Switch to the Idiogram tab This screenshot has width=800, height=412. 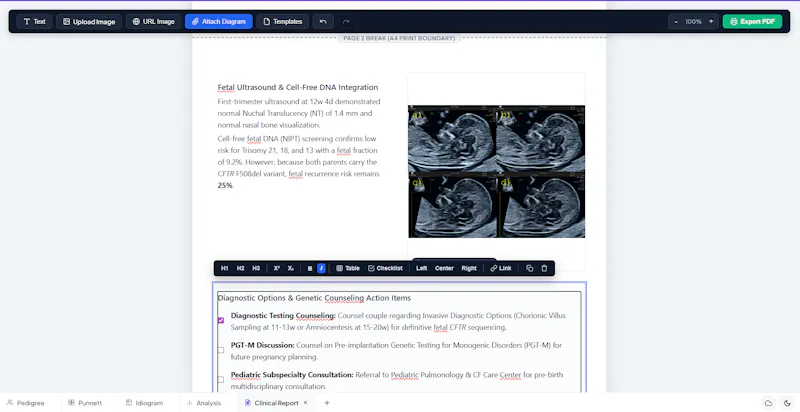(144, 403)
